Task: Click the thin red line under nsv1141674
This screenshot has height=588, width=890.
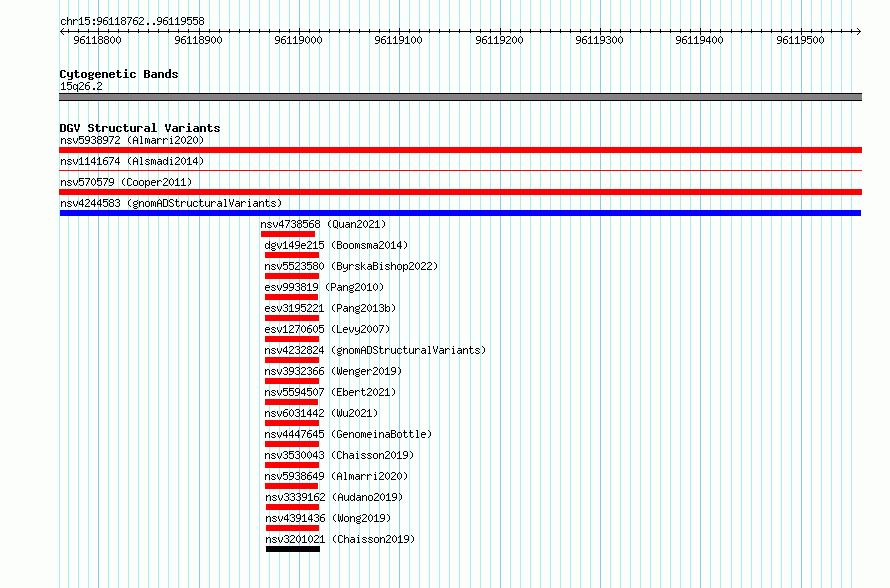Action: click(x=460, y=170)
